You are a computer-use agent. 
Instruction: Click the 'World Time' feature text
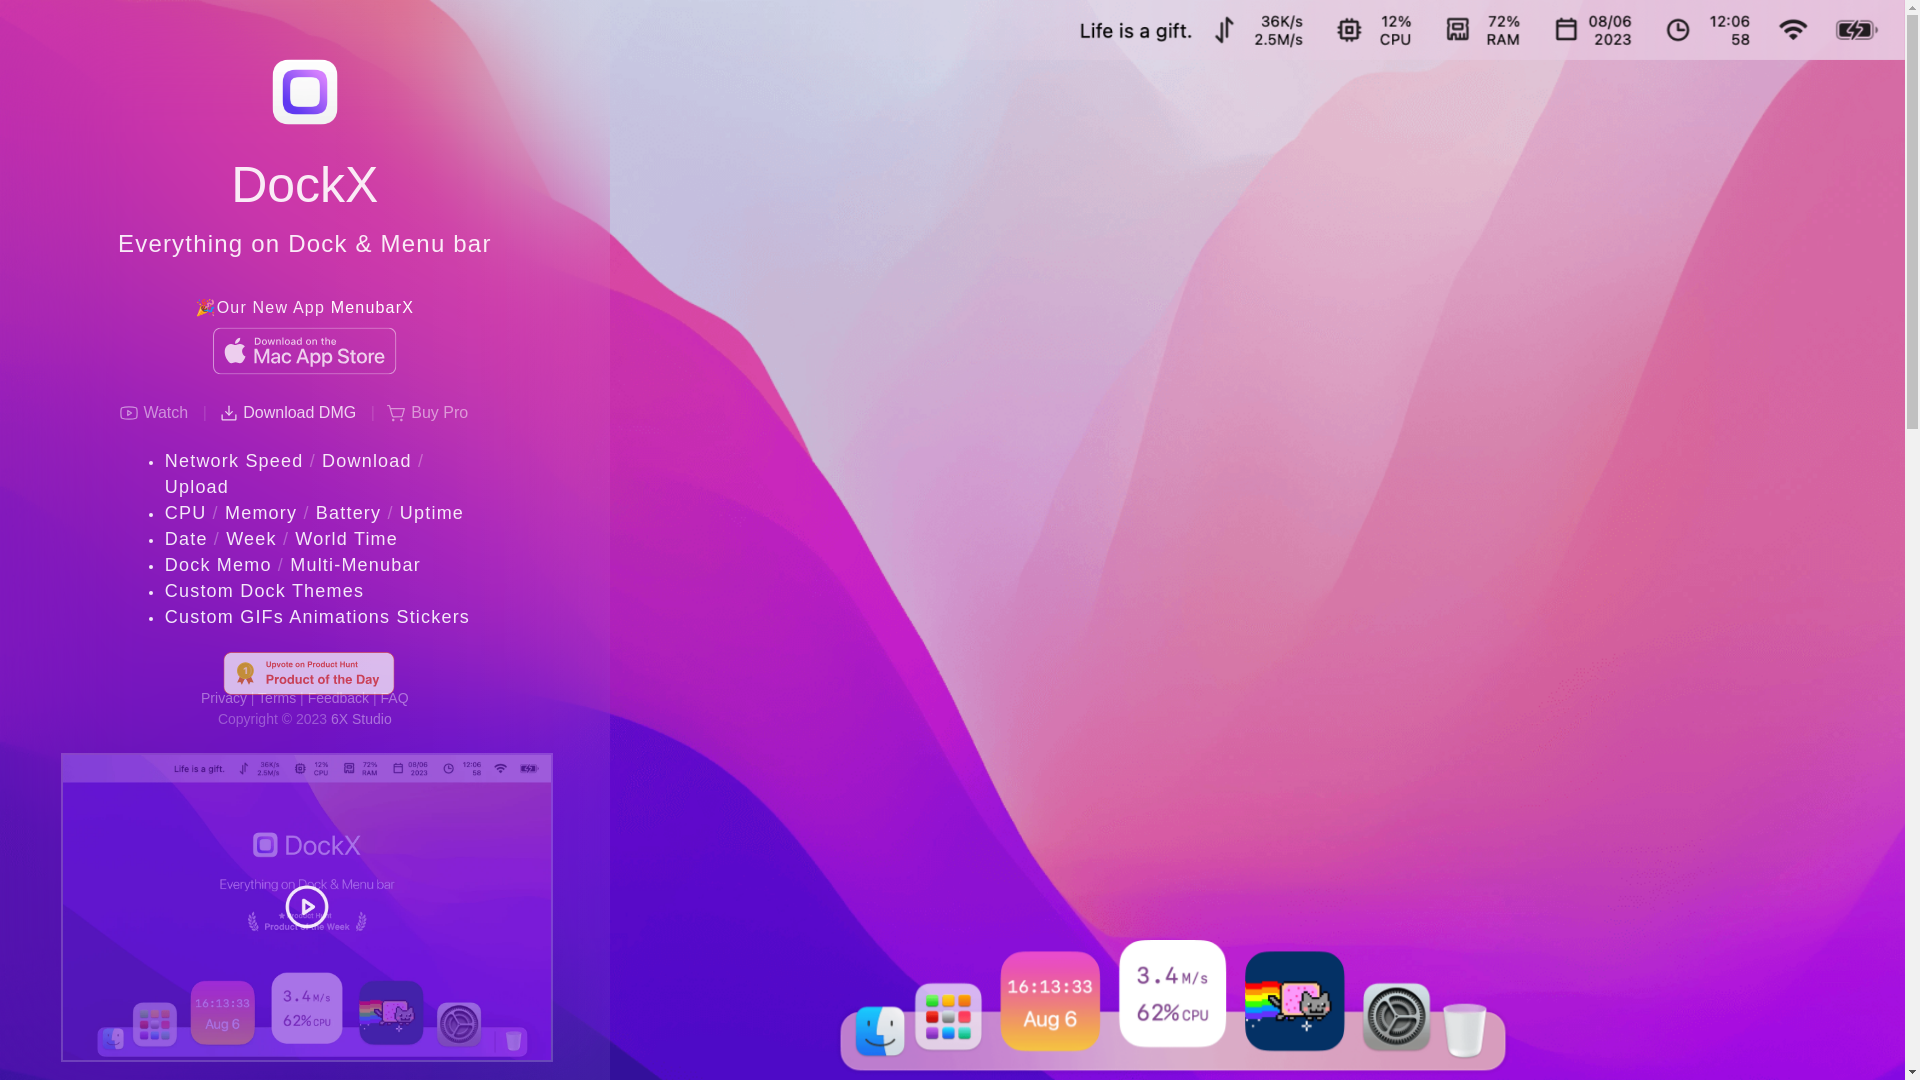tap(346, 539)
